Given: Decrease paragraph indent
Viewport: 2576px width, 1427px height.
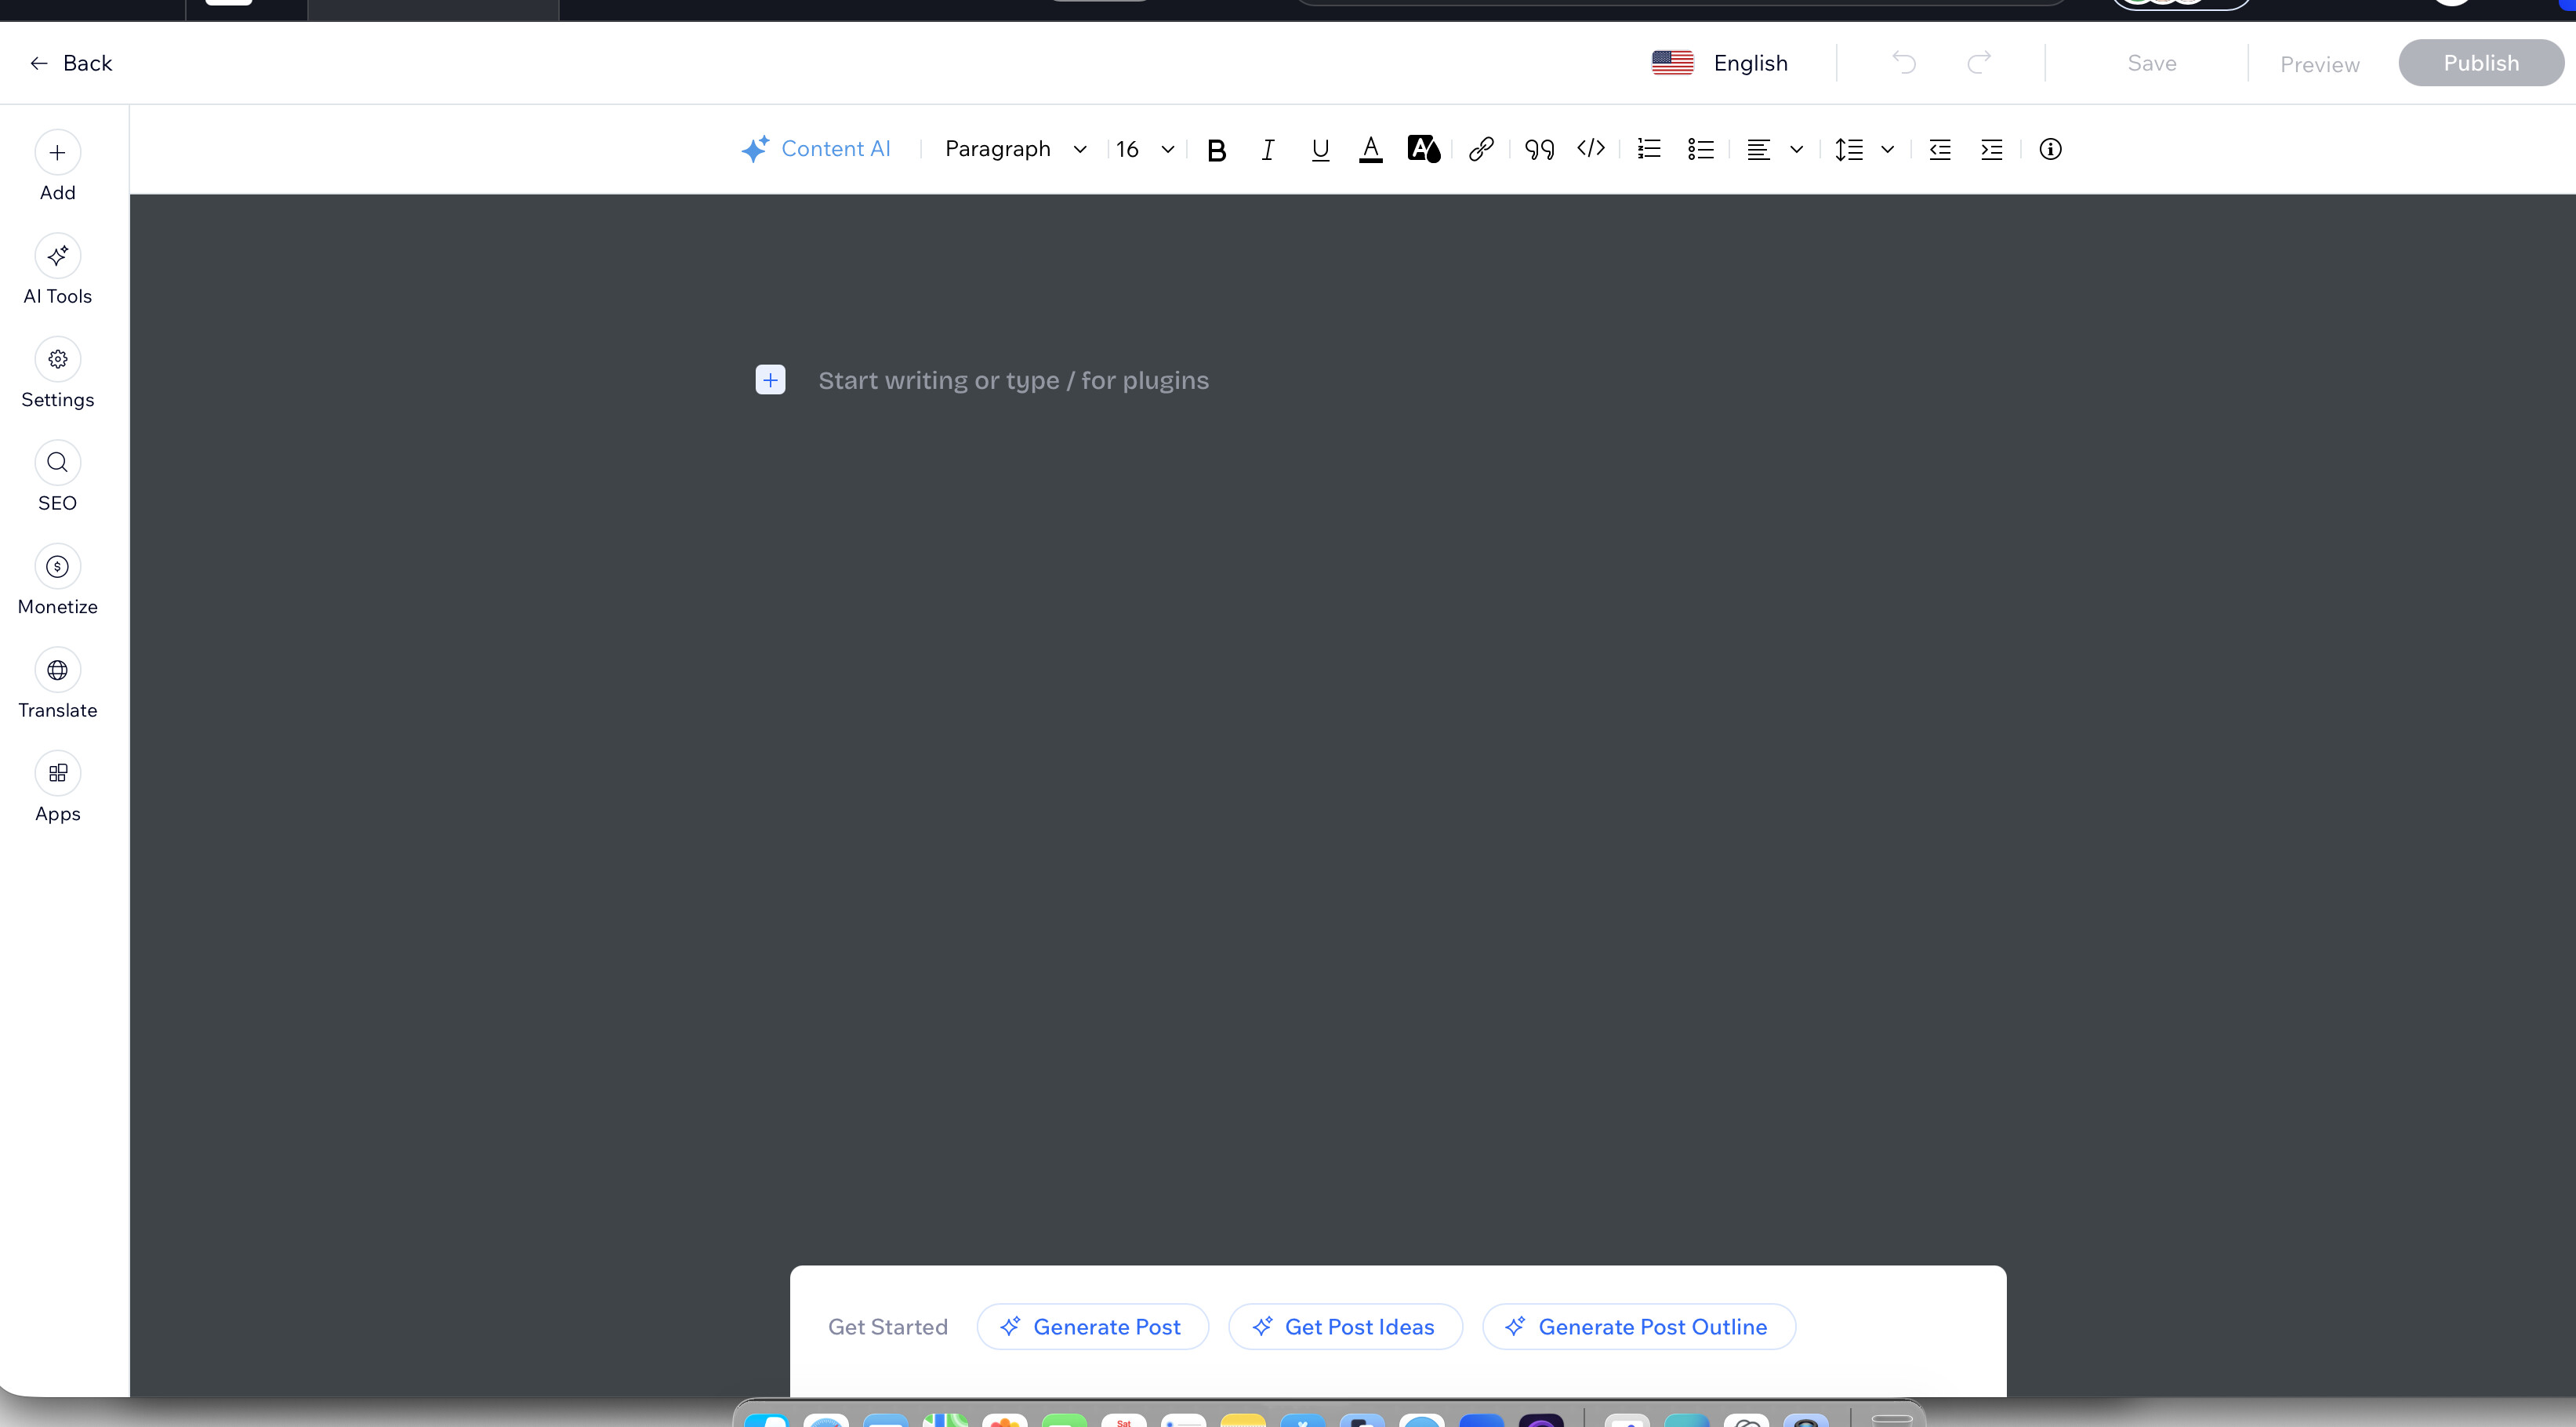Looking at the screenshot, I should coord(1939,150).
